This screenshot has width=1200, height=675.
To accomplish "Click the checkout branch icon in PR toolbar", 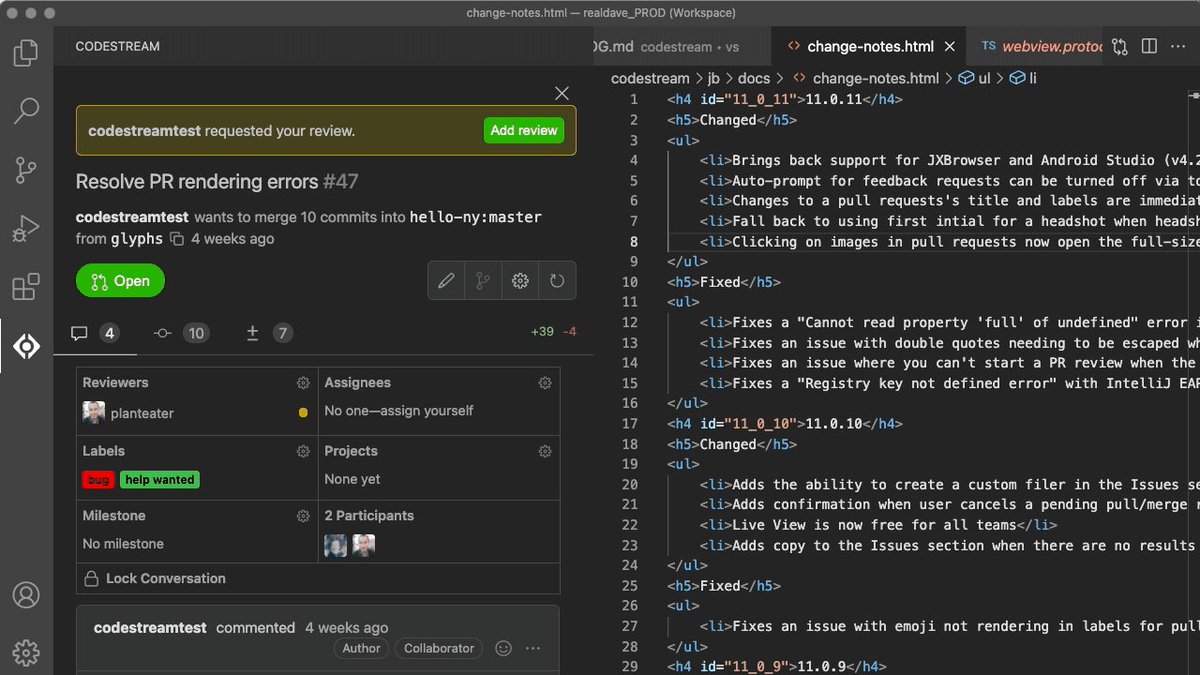I will coord(483,281).
